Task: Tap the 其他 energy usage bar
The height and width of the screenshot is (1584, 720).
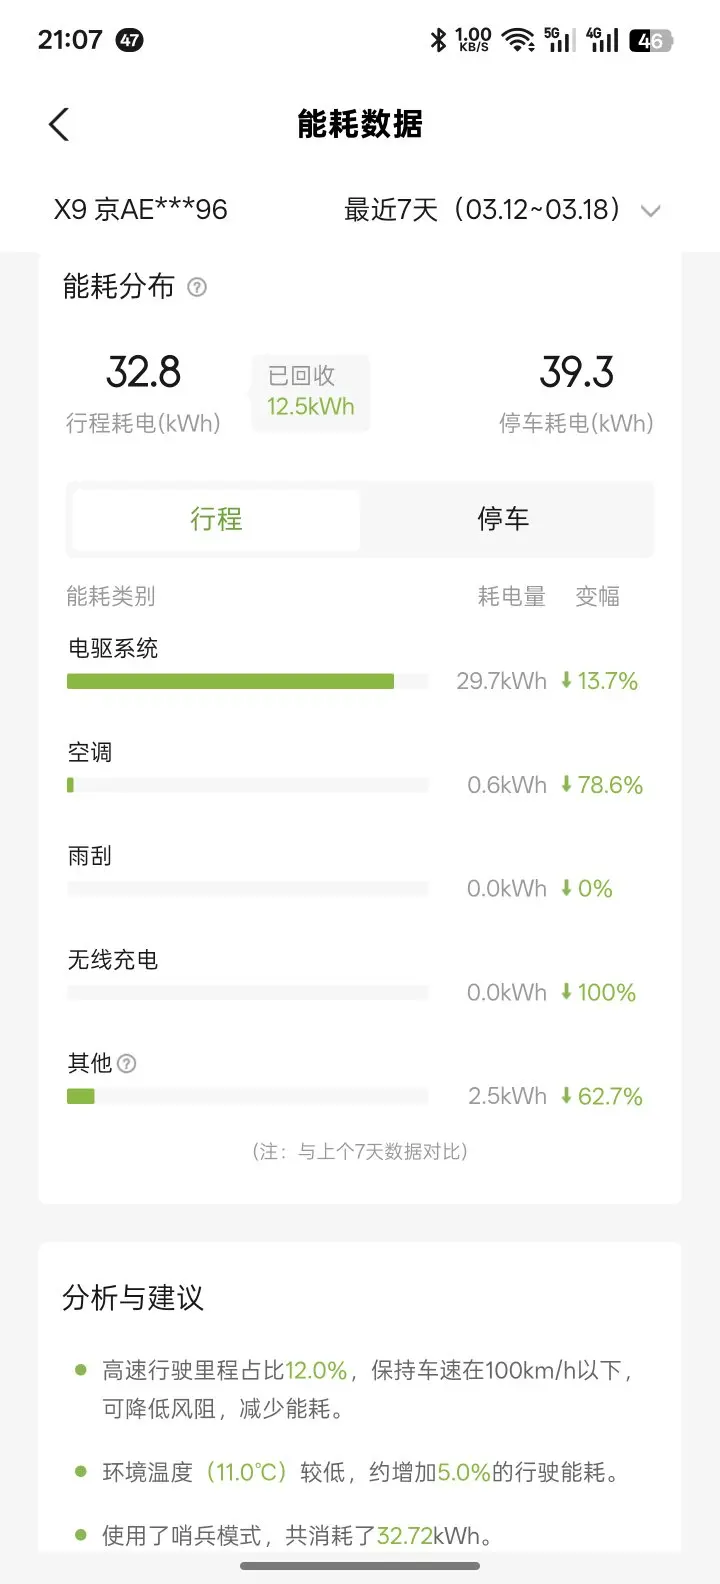Action: [81, 1097]
